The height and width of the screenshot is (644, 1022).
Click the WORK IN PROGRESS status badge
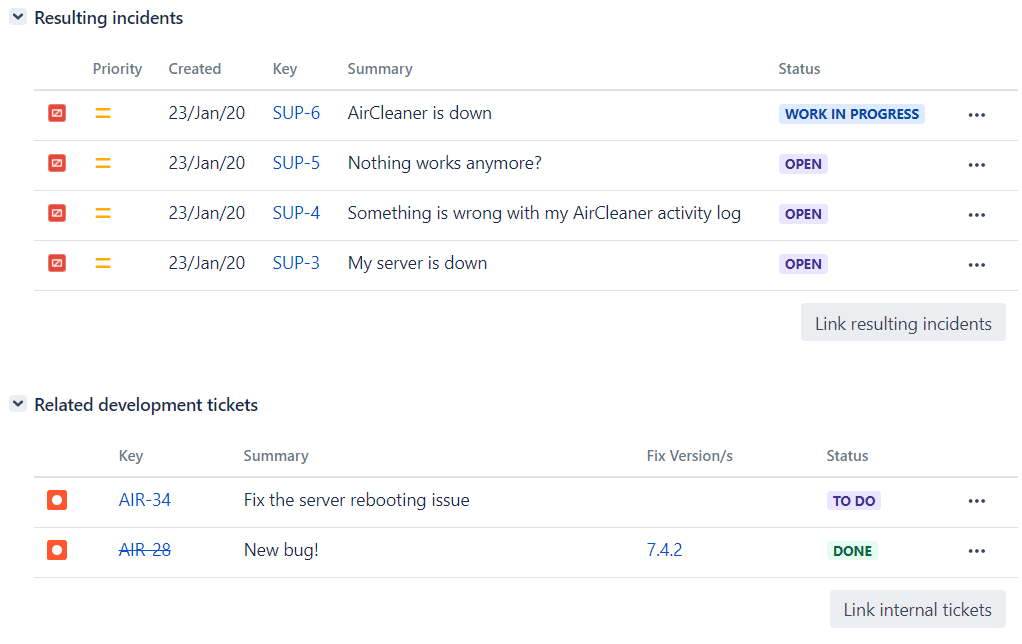852,114
